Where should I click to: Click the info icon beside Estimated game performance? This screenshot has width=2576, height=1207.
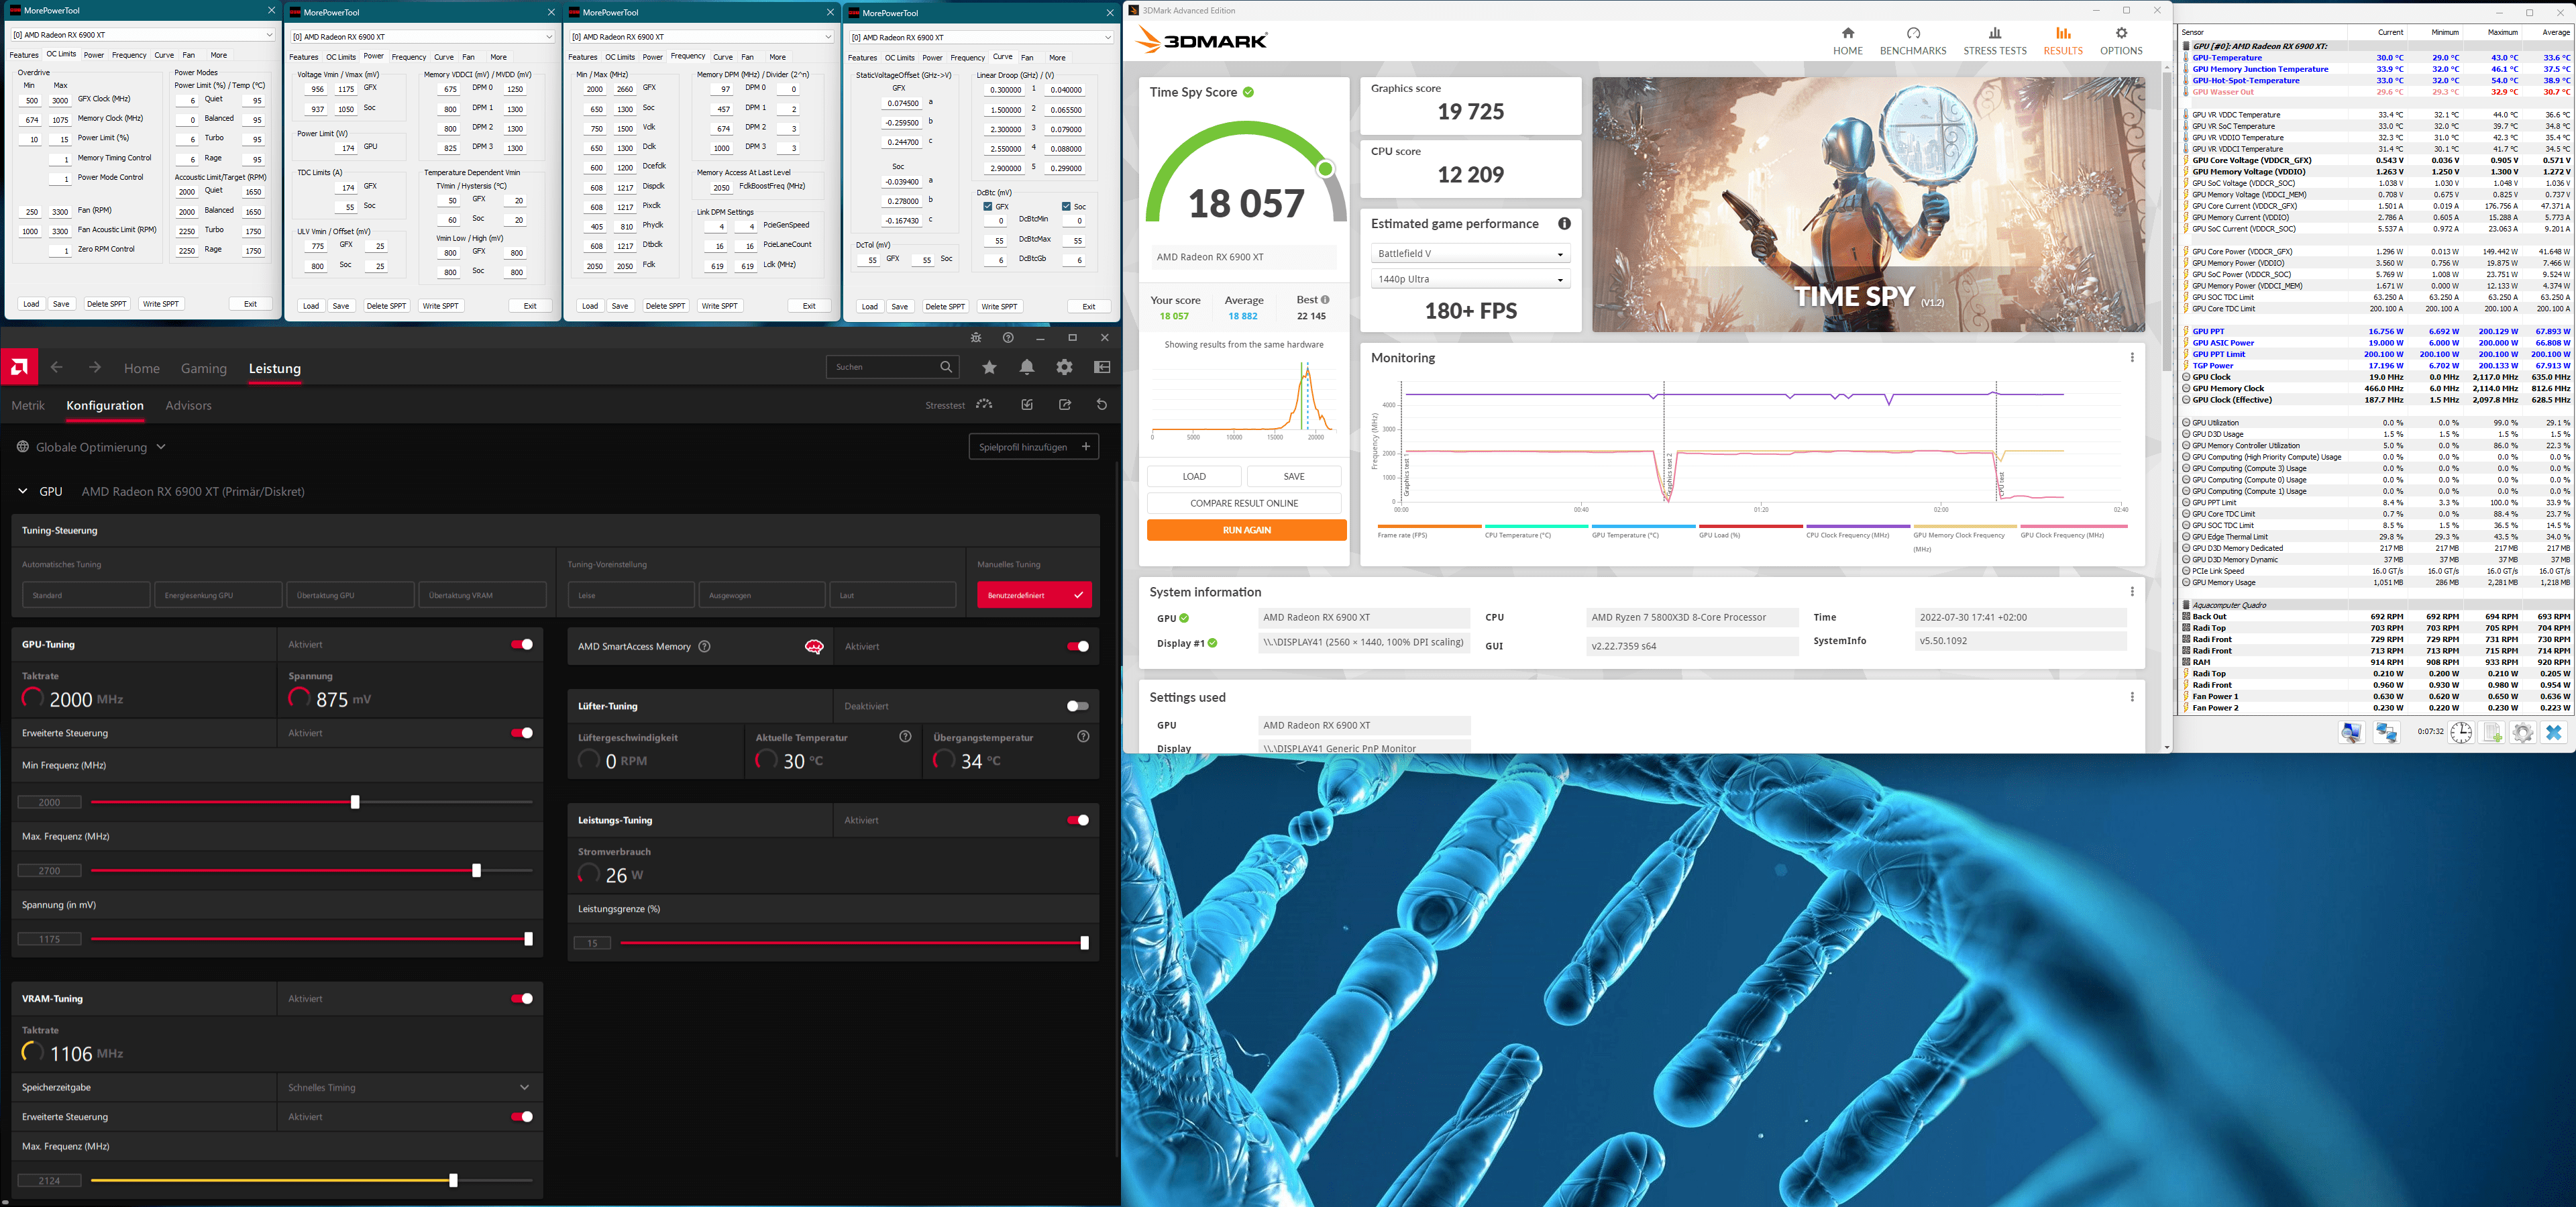(1564, 224)
